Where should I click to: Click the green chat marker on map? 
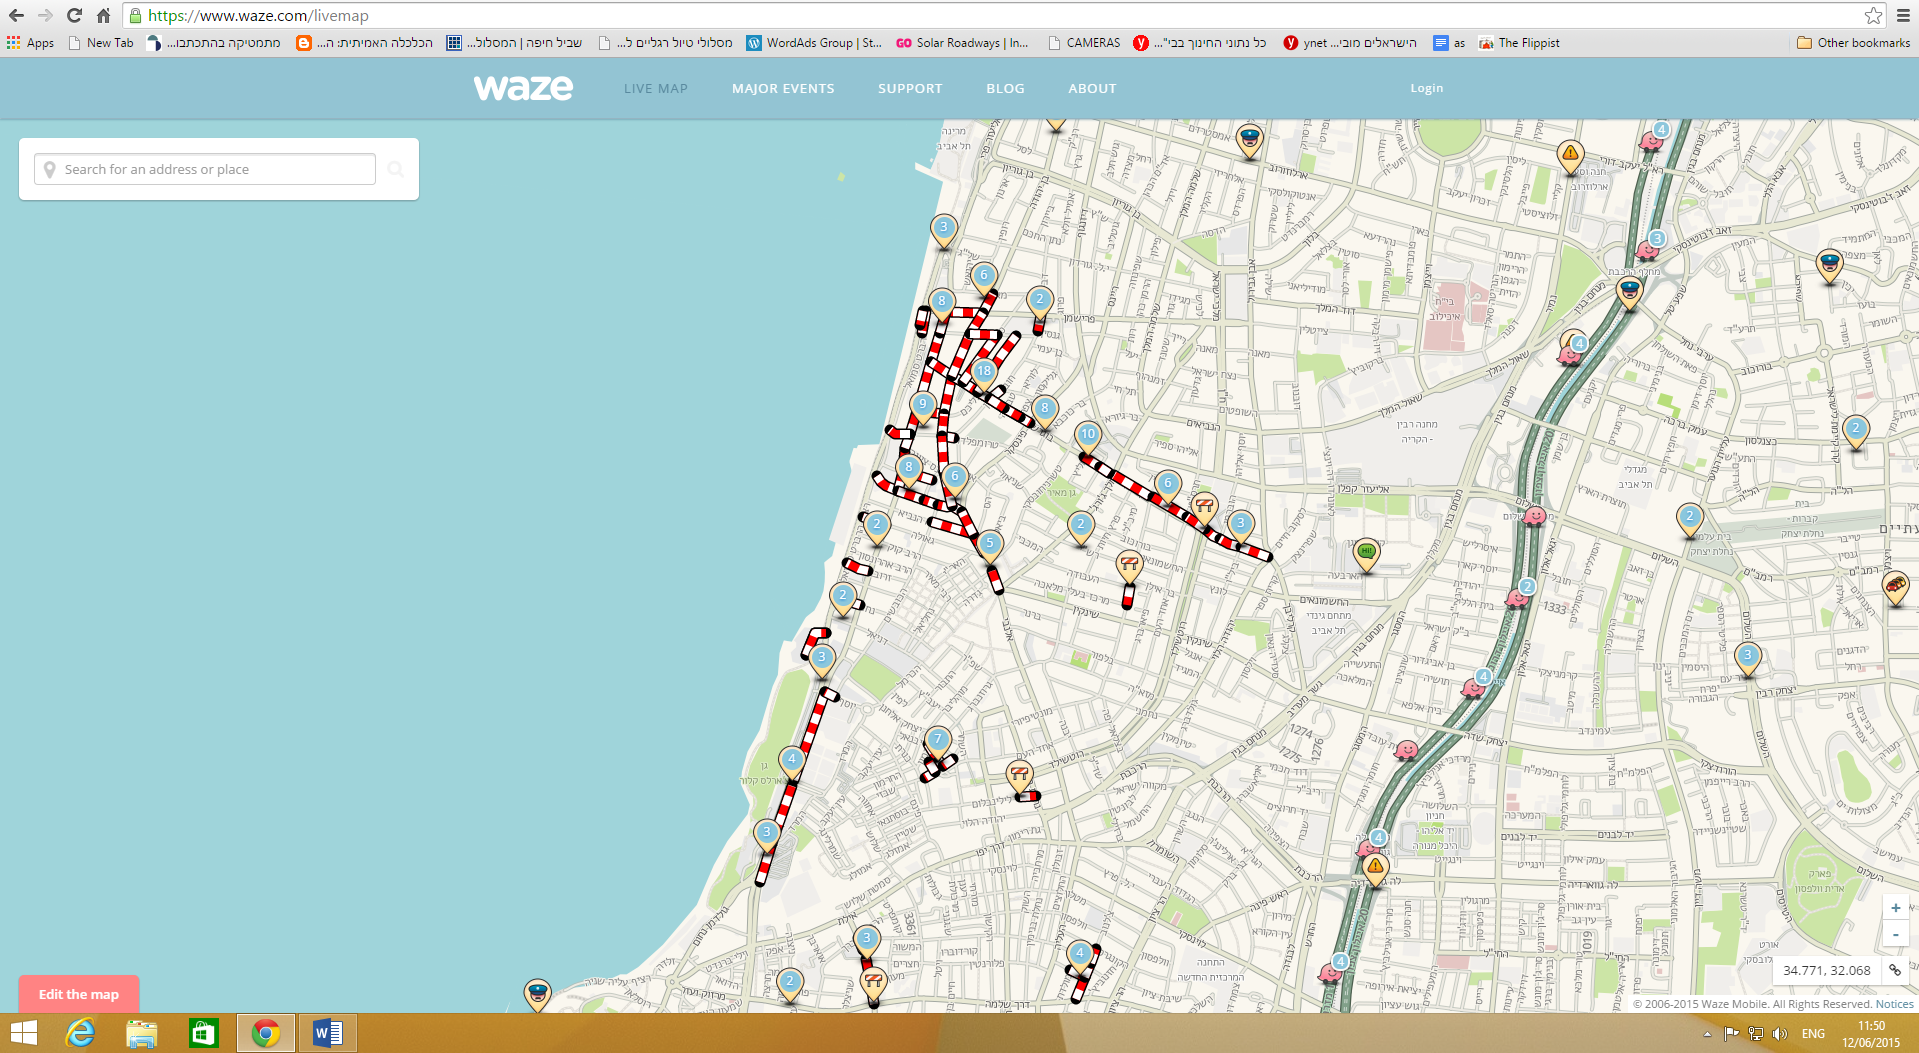(x=1366, y=552)
